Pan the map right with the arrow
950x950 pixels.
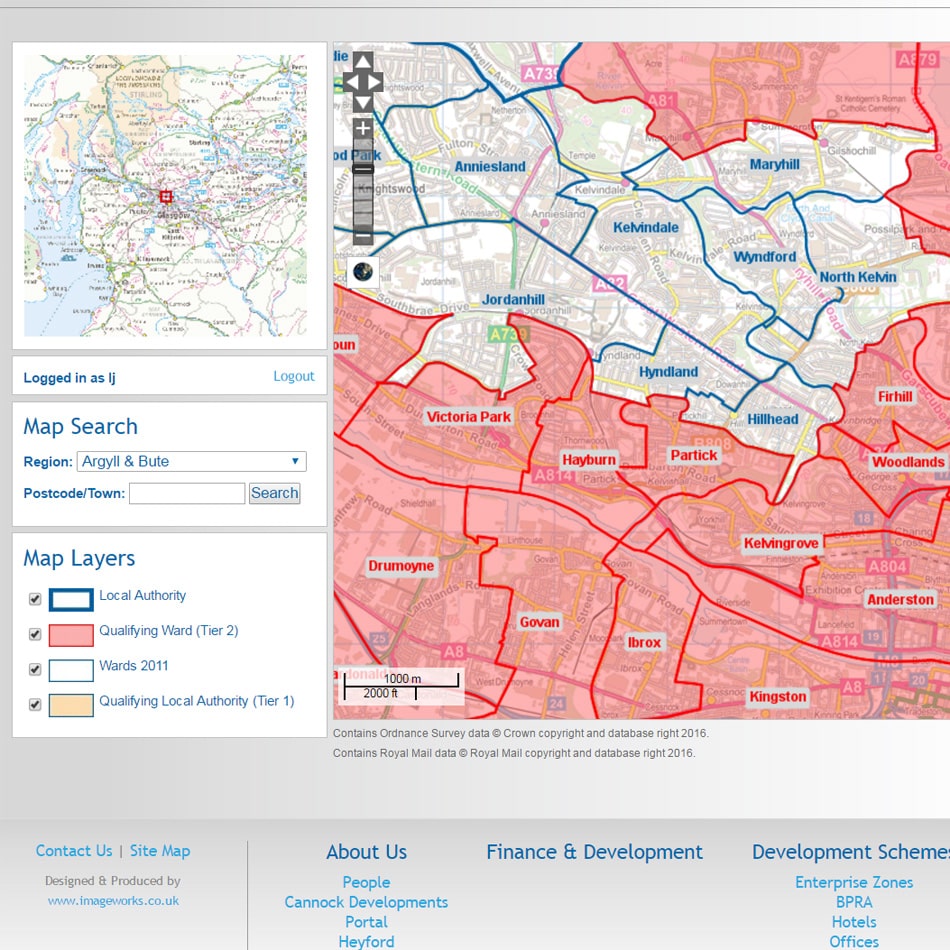tap(376, 82)
